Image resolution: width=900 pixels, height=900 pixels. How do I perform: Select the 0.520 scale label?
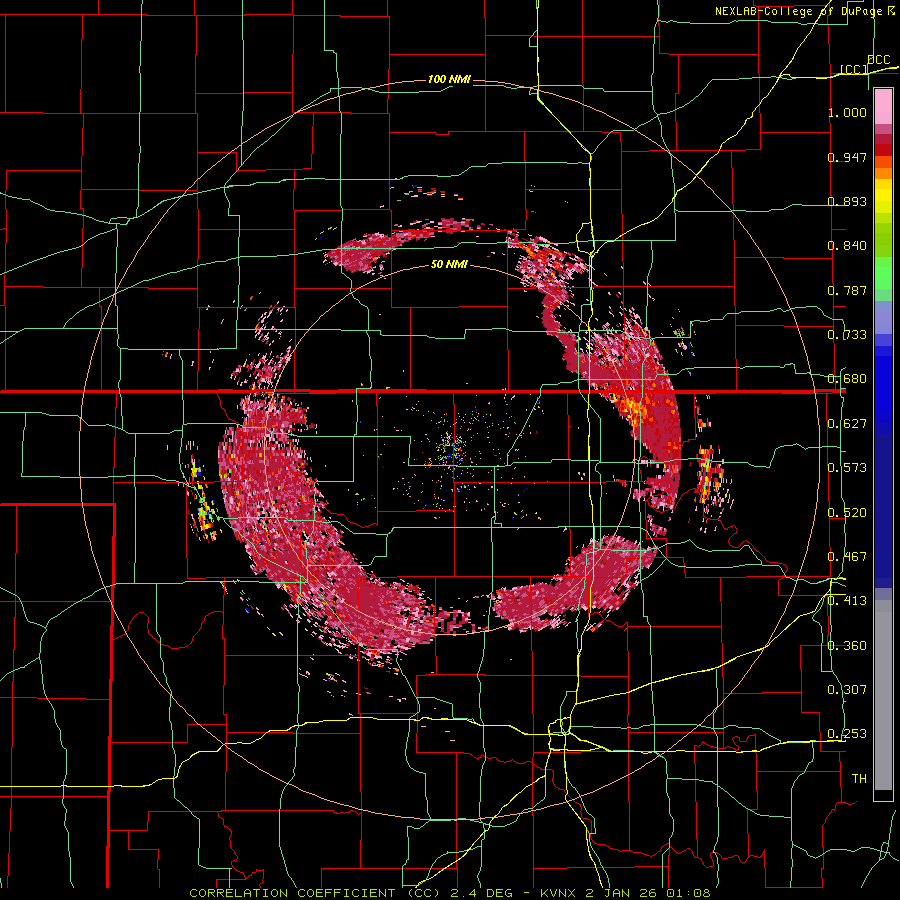(x=847, y=513)
